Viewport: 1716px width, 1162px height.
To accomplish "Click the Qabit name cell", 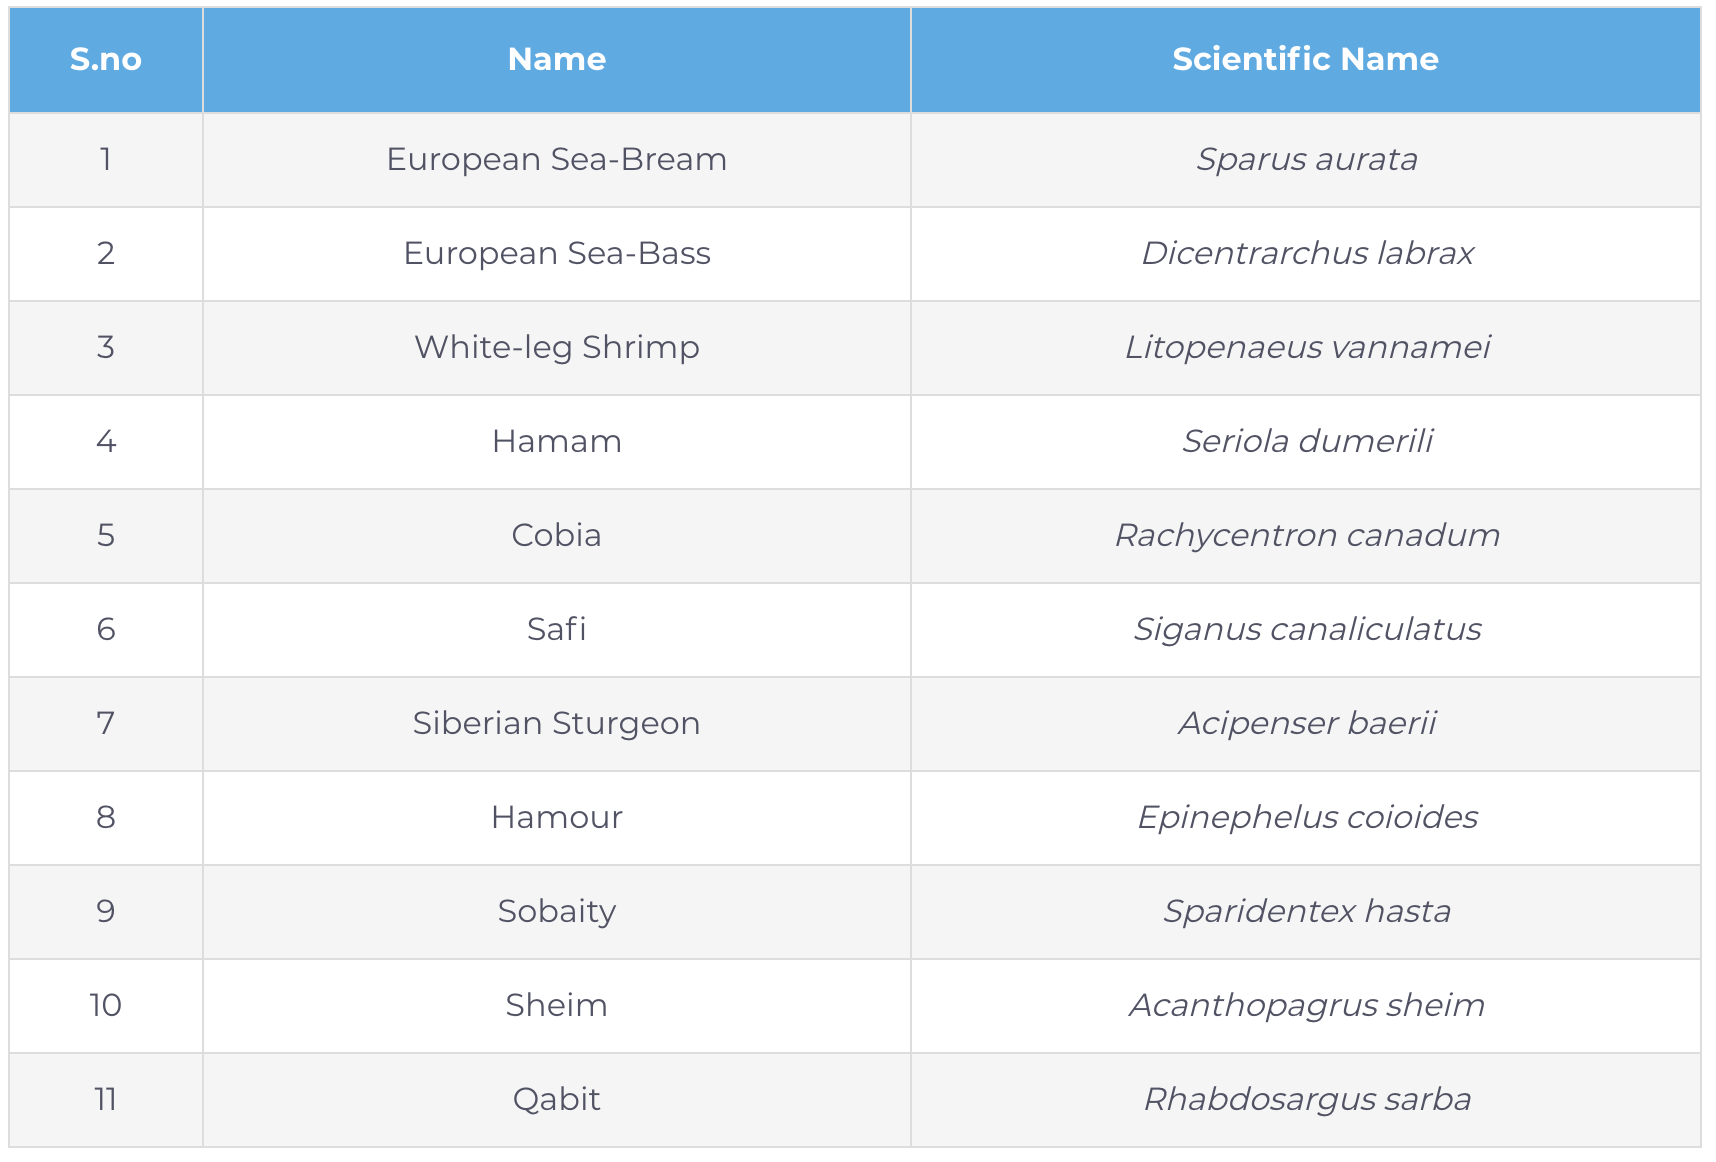I will click(x=556, y=1100).
